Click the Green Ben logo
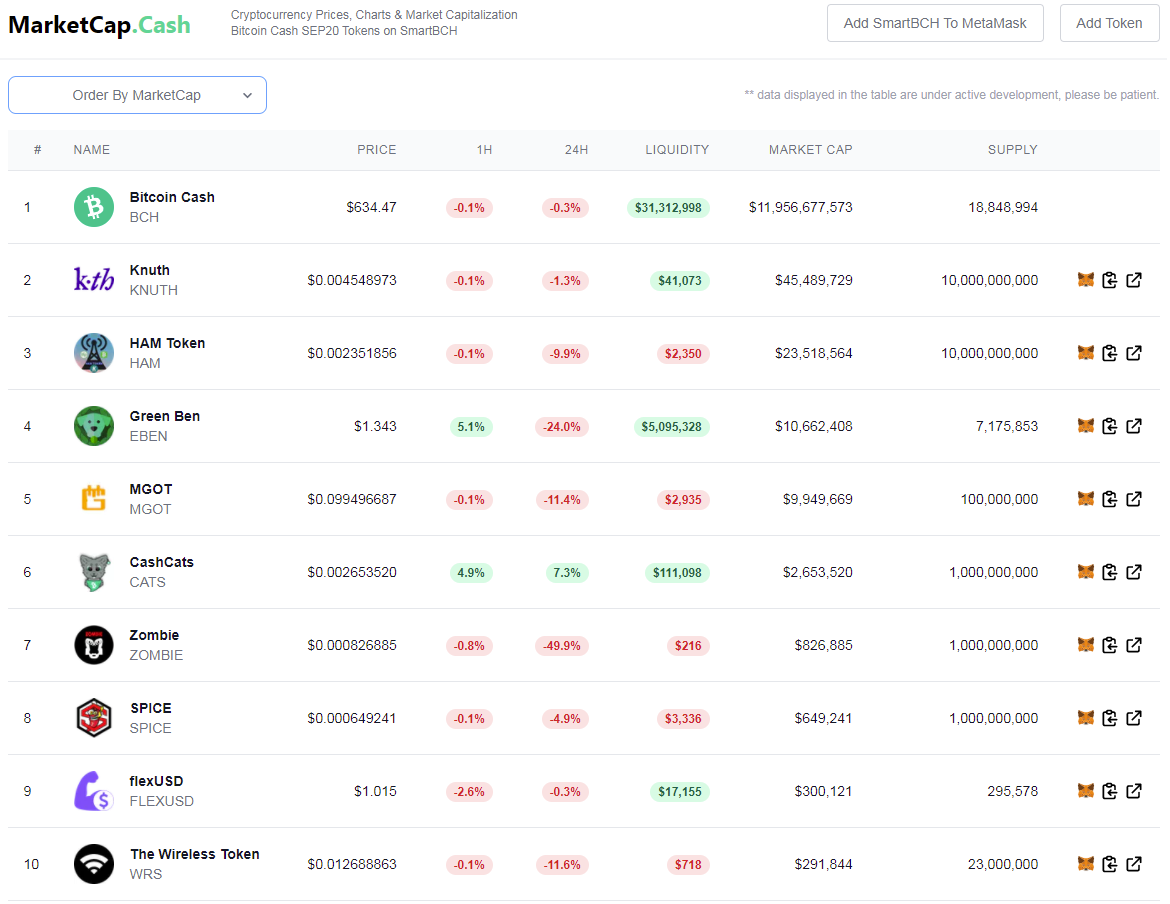 point(94,427)
